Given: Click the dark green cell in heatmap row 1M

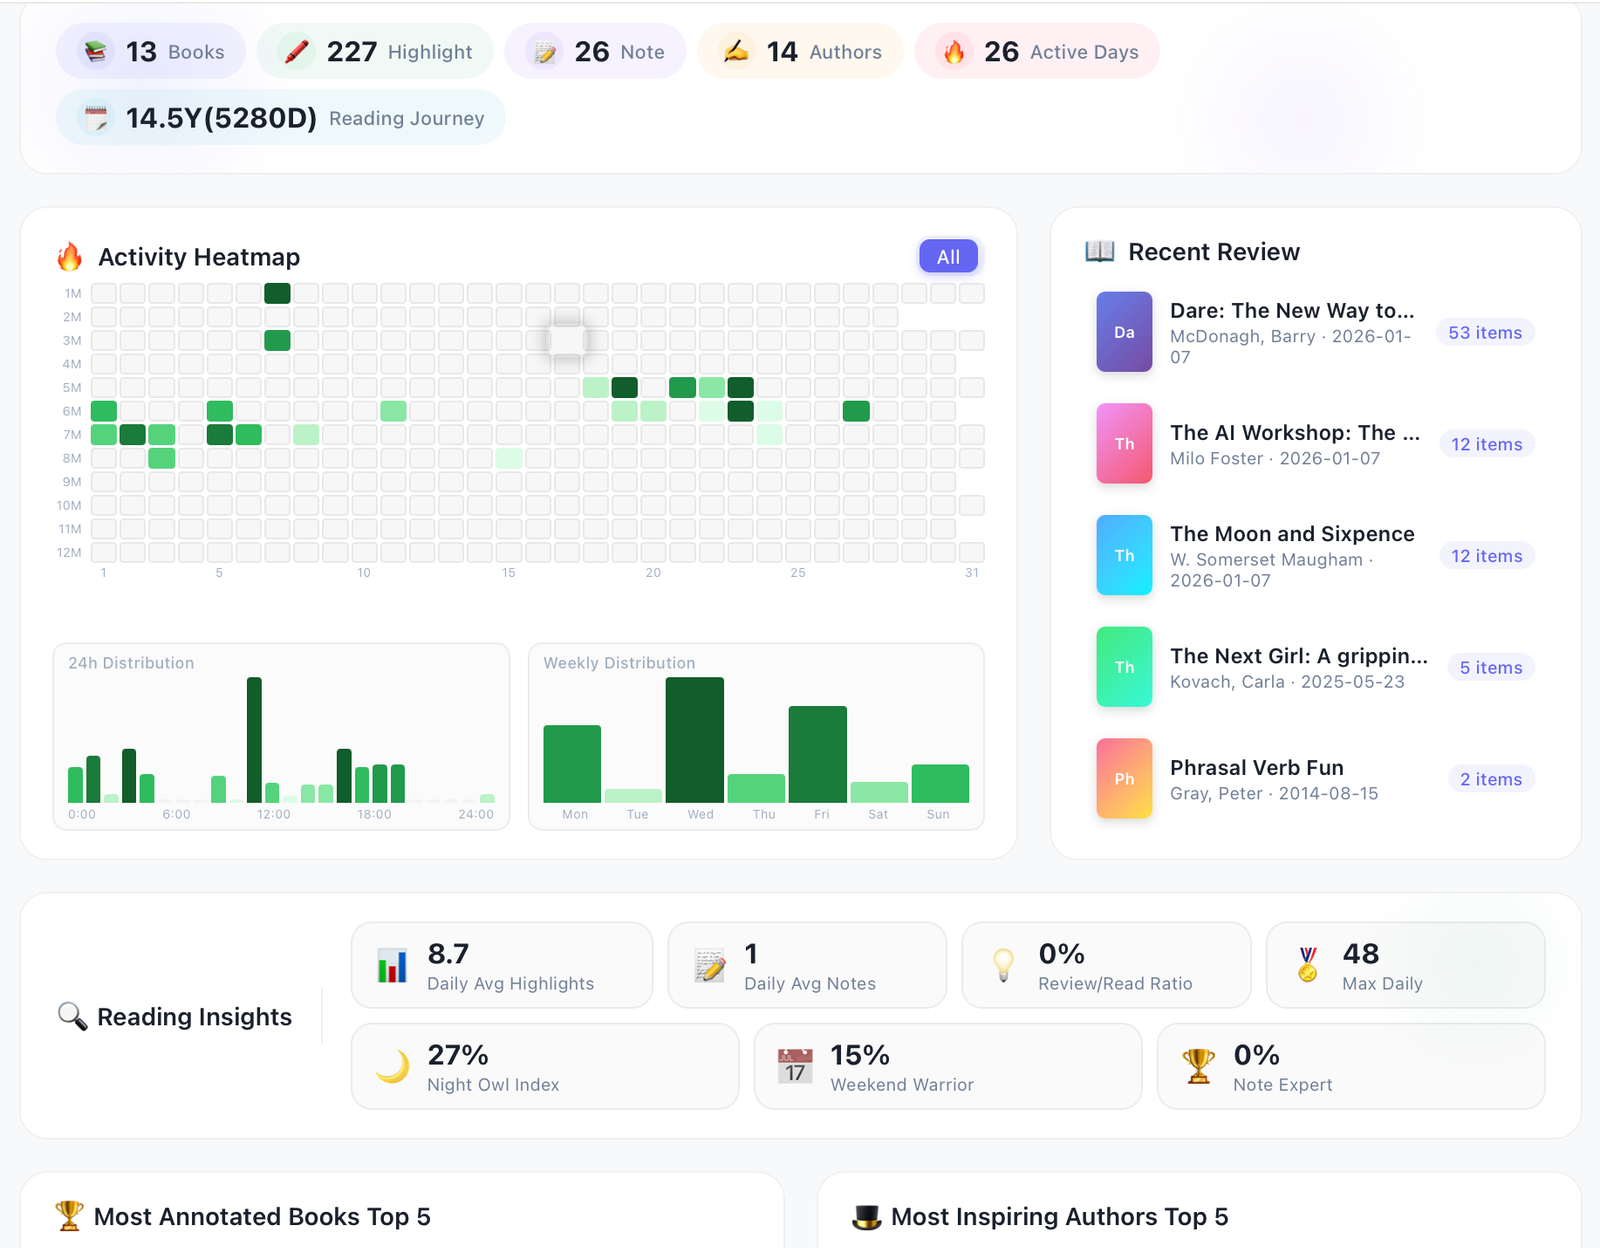Looking at the screenshot, I should click(277, 293).
